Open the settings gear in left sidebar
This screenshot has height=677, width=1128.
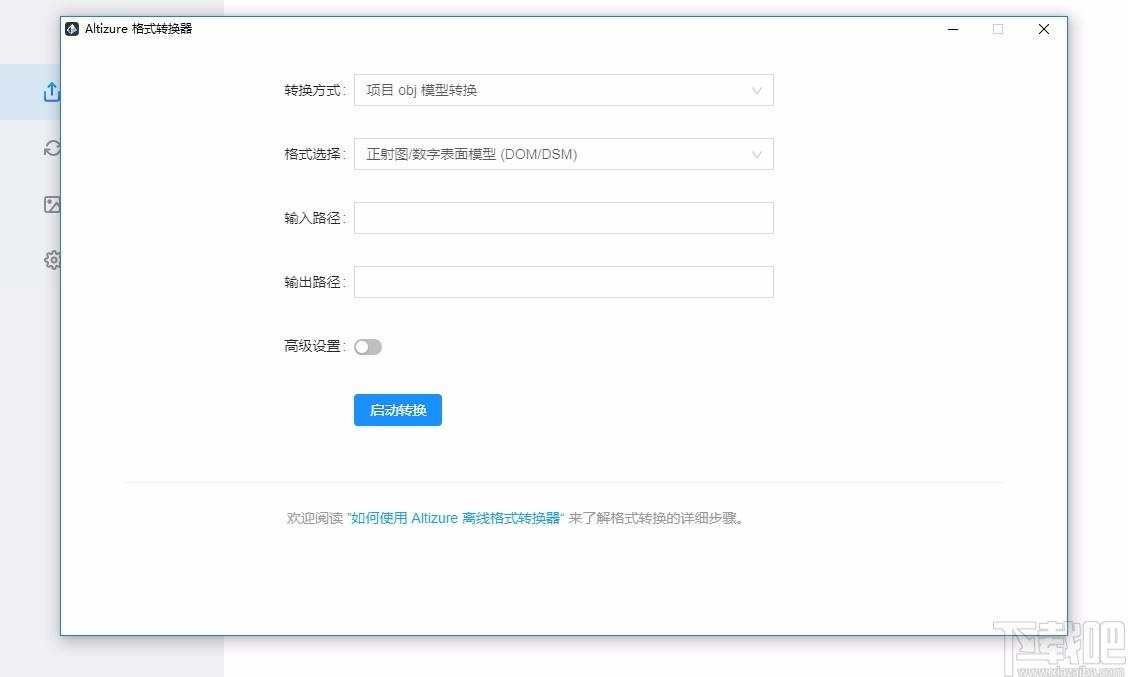tap(52, 260)
